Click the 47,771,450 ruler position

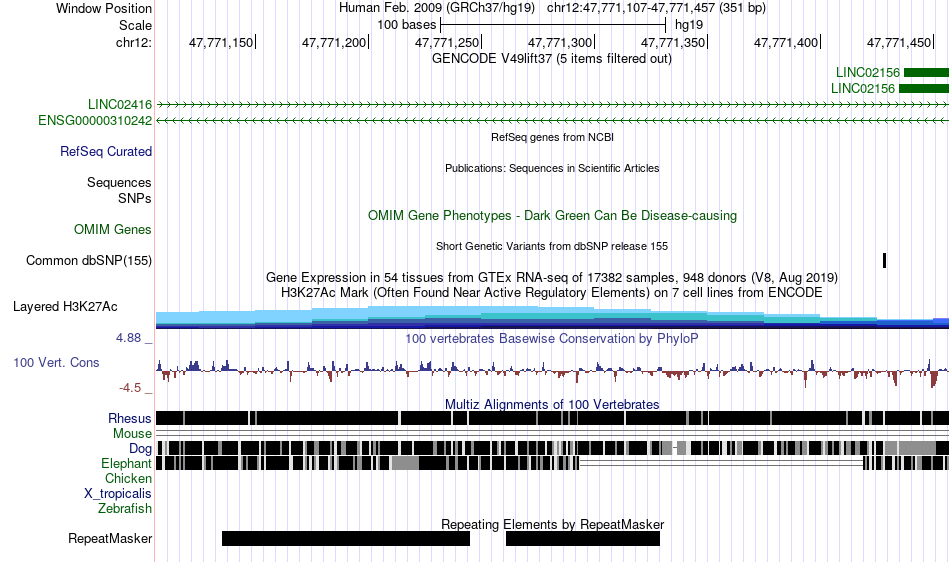[899, 42]
